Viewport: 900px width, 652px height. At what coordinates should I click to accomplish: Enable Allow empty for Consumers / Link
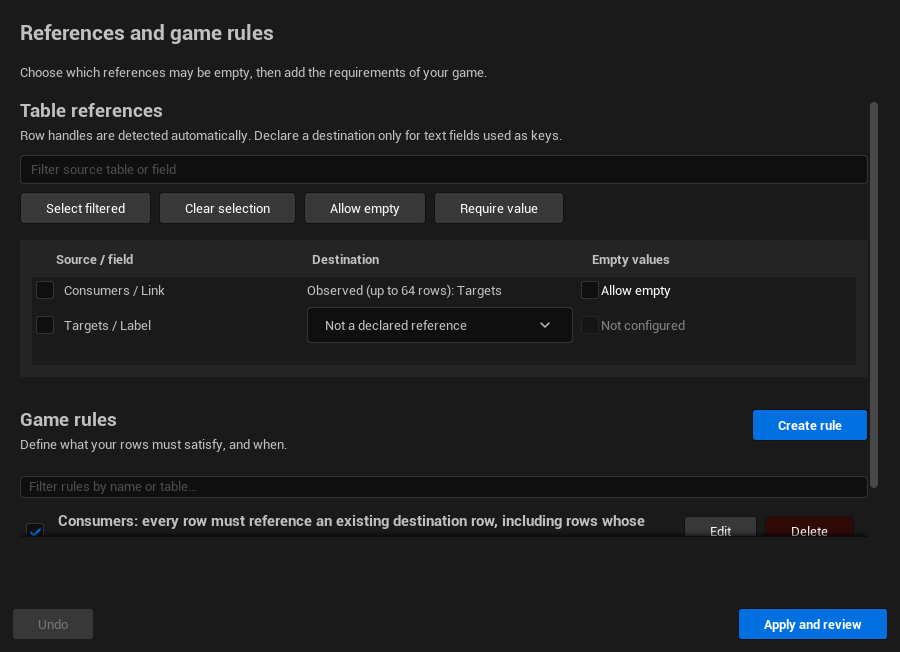pos(589,290)
